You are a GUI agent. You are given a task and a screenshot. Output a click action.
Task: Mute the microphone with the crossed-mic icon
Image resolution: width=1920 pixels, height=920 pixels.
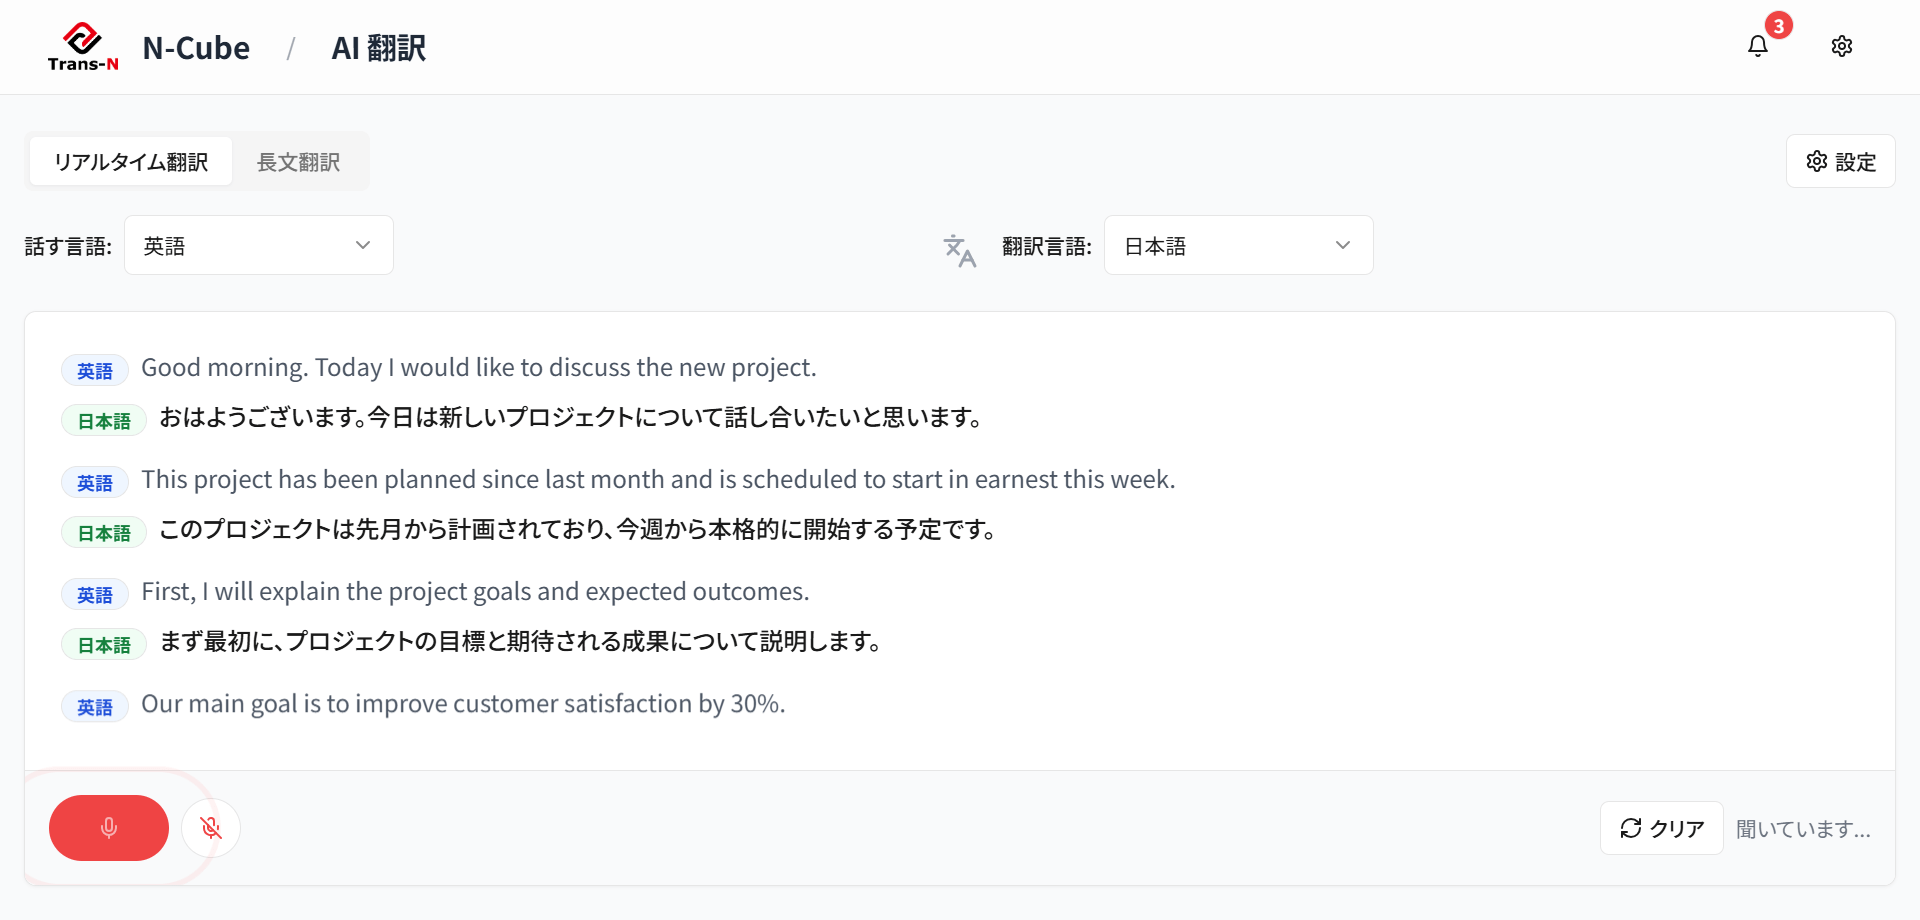(x=211, y=828)
